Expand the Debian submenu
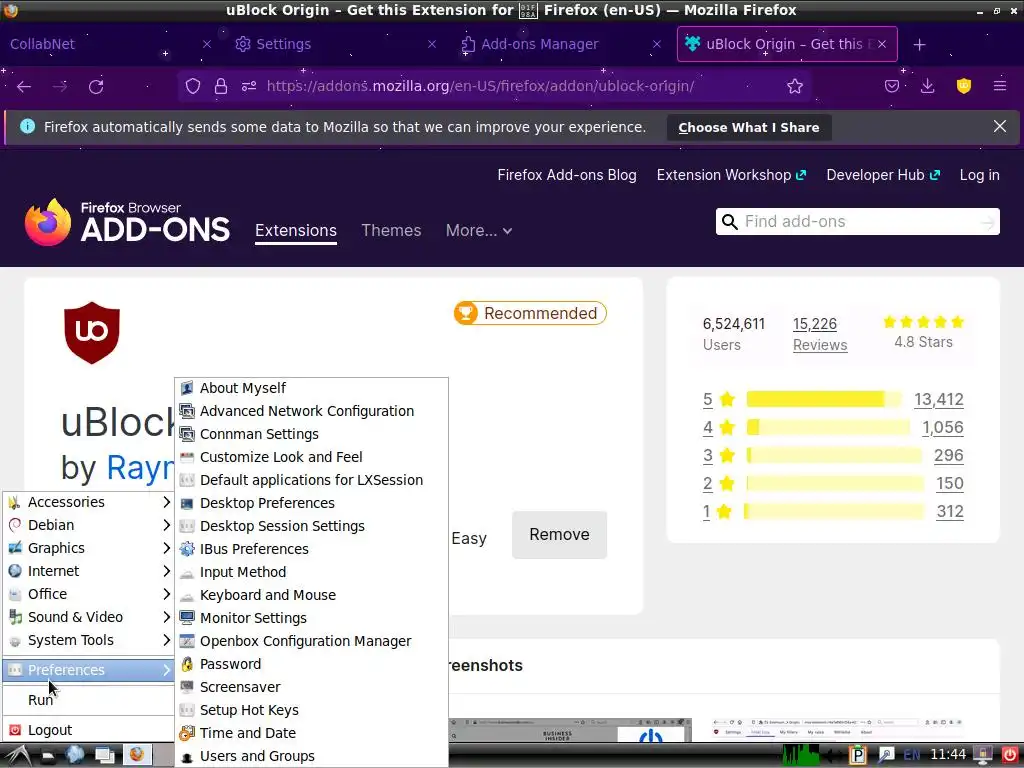The height and width of the screenshot is (768, 1024). pos(88,525)
